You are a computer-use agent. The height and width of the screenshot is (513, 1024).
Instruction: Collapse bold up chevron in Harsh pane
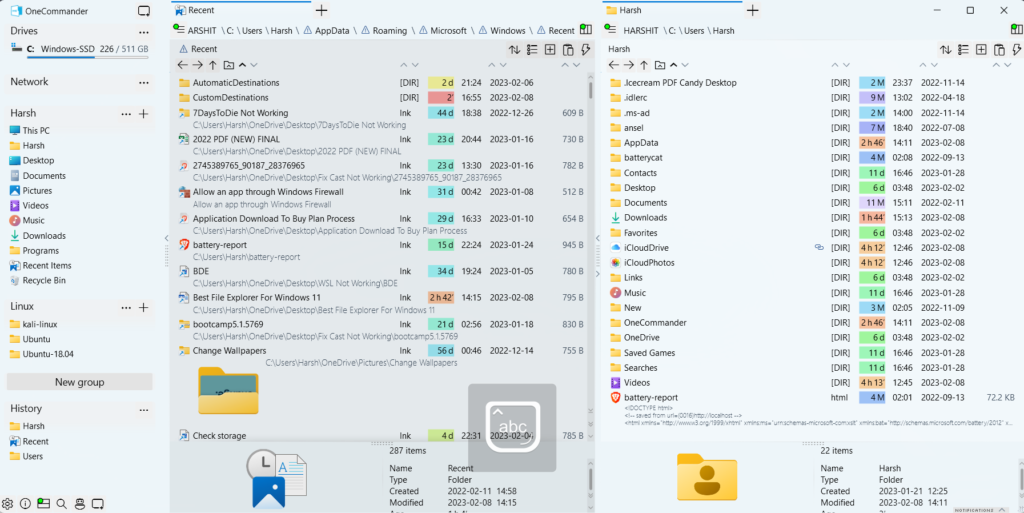pyautogui.click(x=673, y=65)
